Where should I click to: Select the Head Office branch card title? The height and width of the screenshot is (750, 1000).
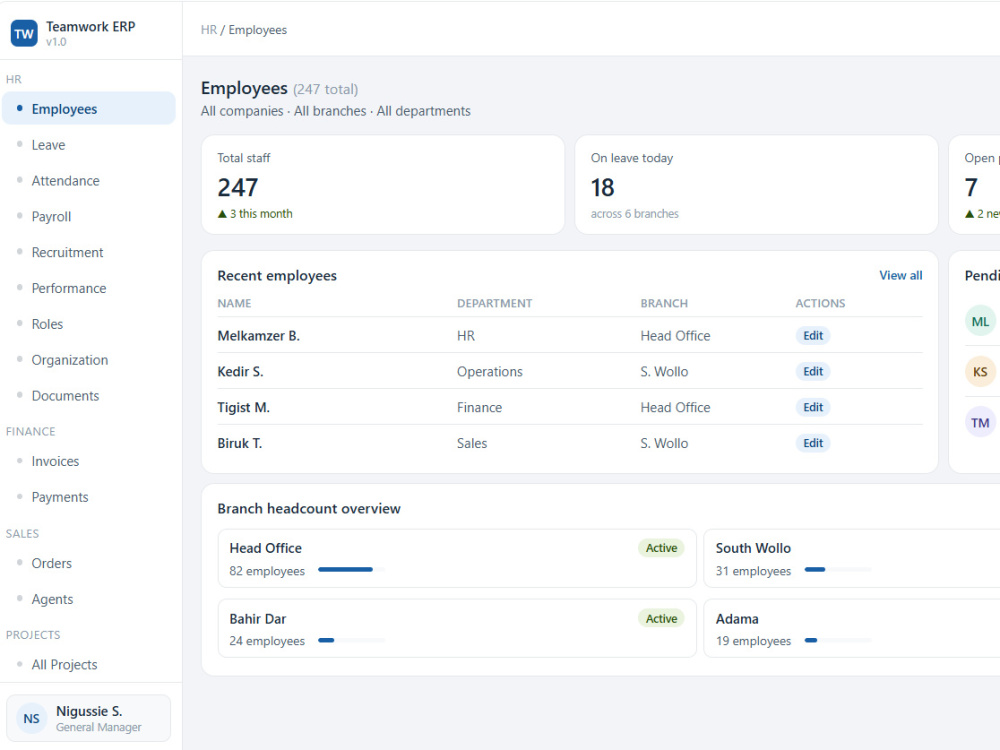(x=265, y=548)
